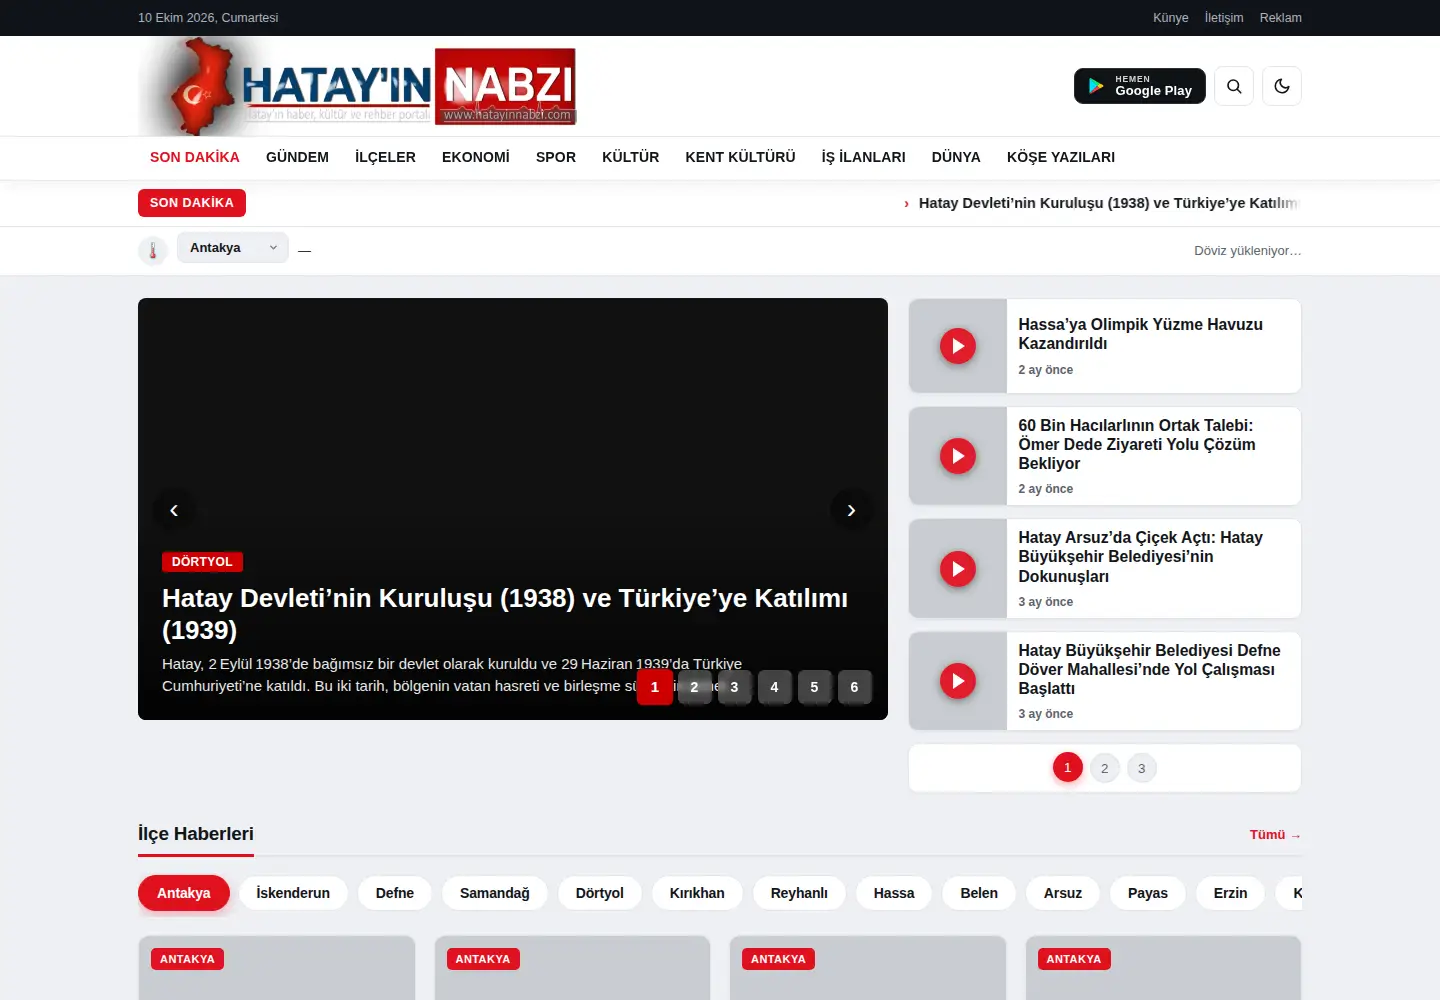Select slide 6 in main slider

click(x=854, y=687)
